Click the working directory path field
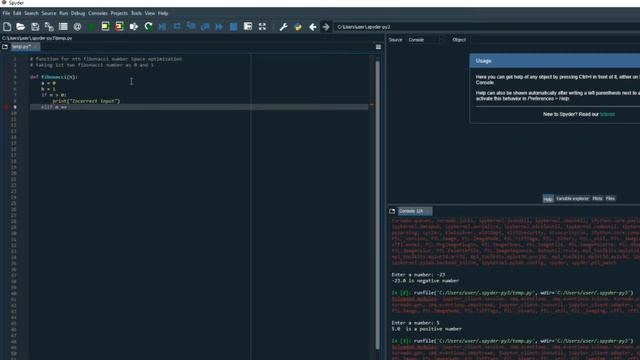Image resolution: width=640 pixels, height=360 pixels. tap(487, 27)
